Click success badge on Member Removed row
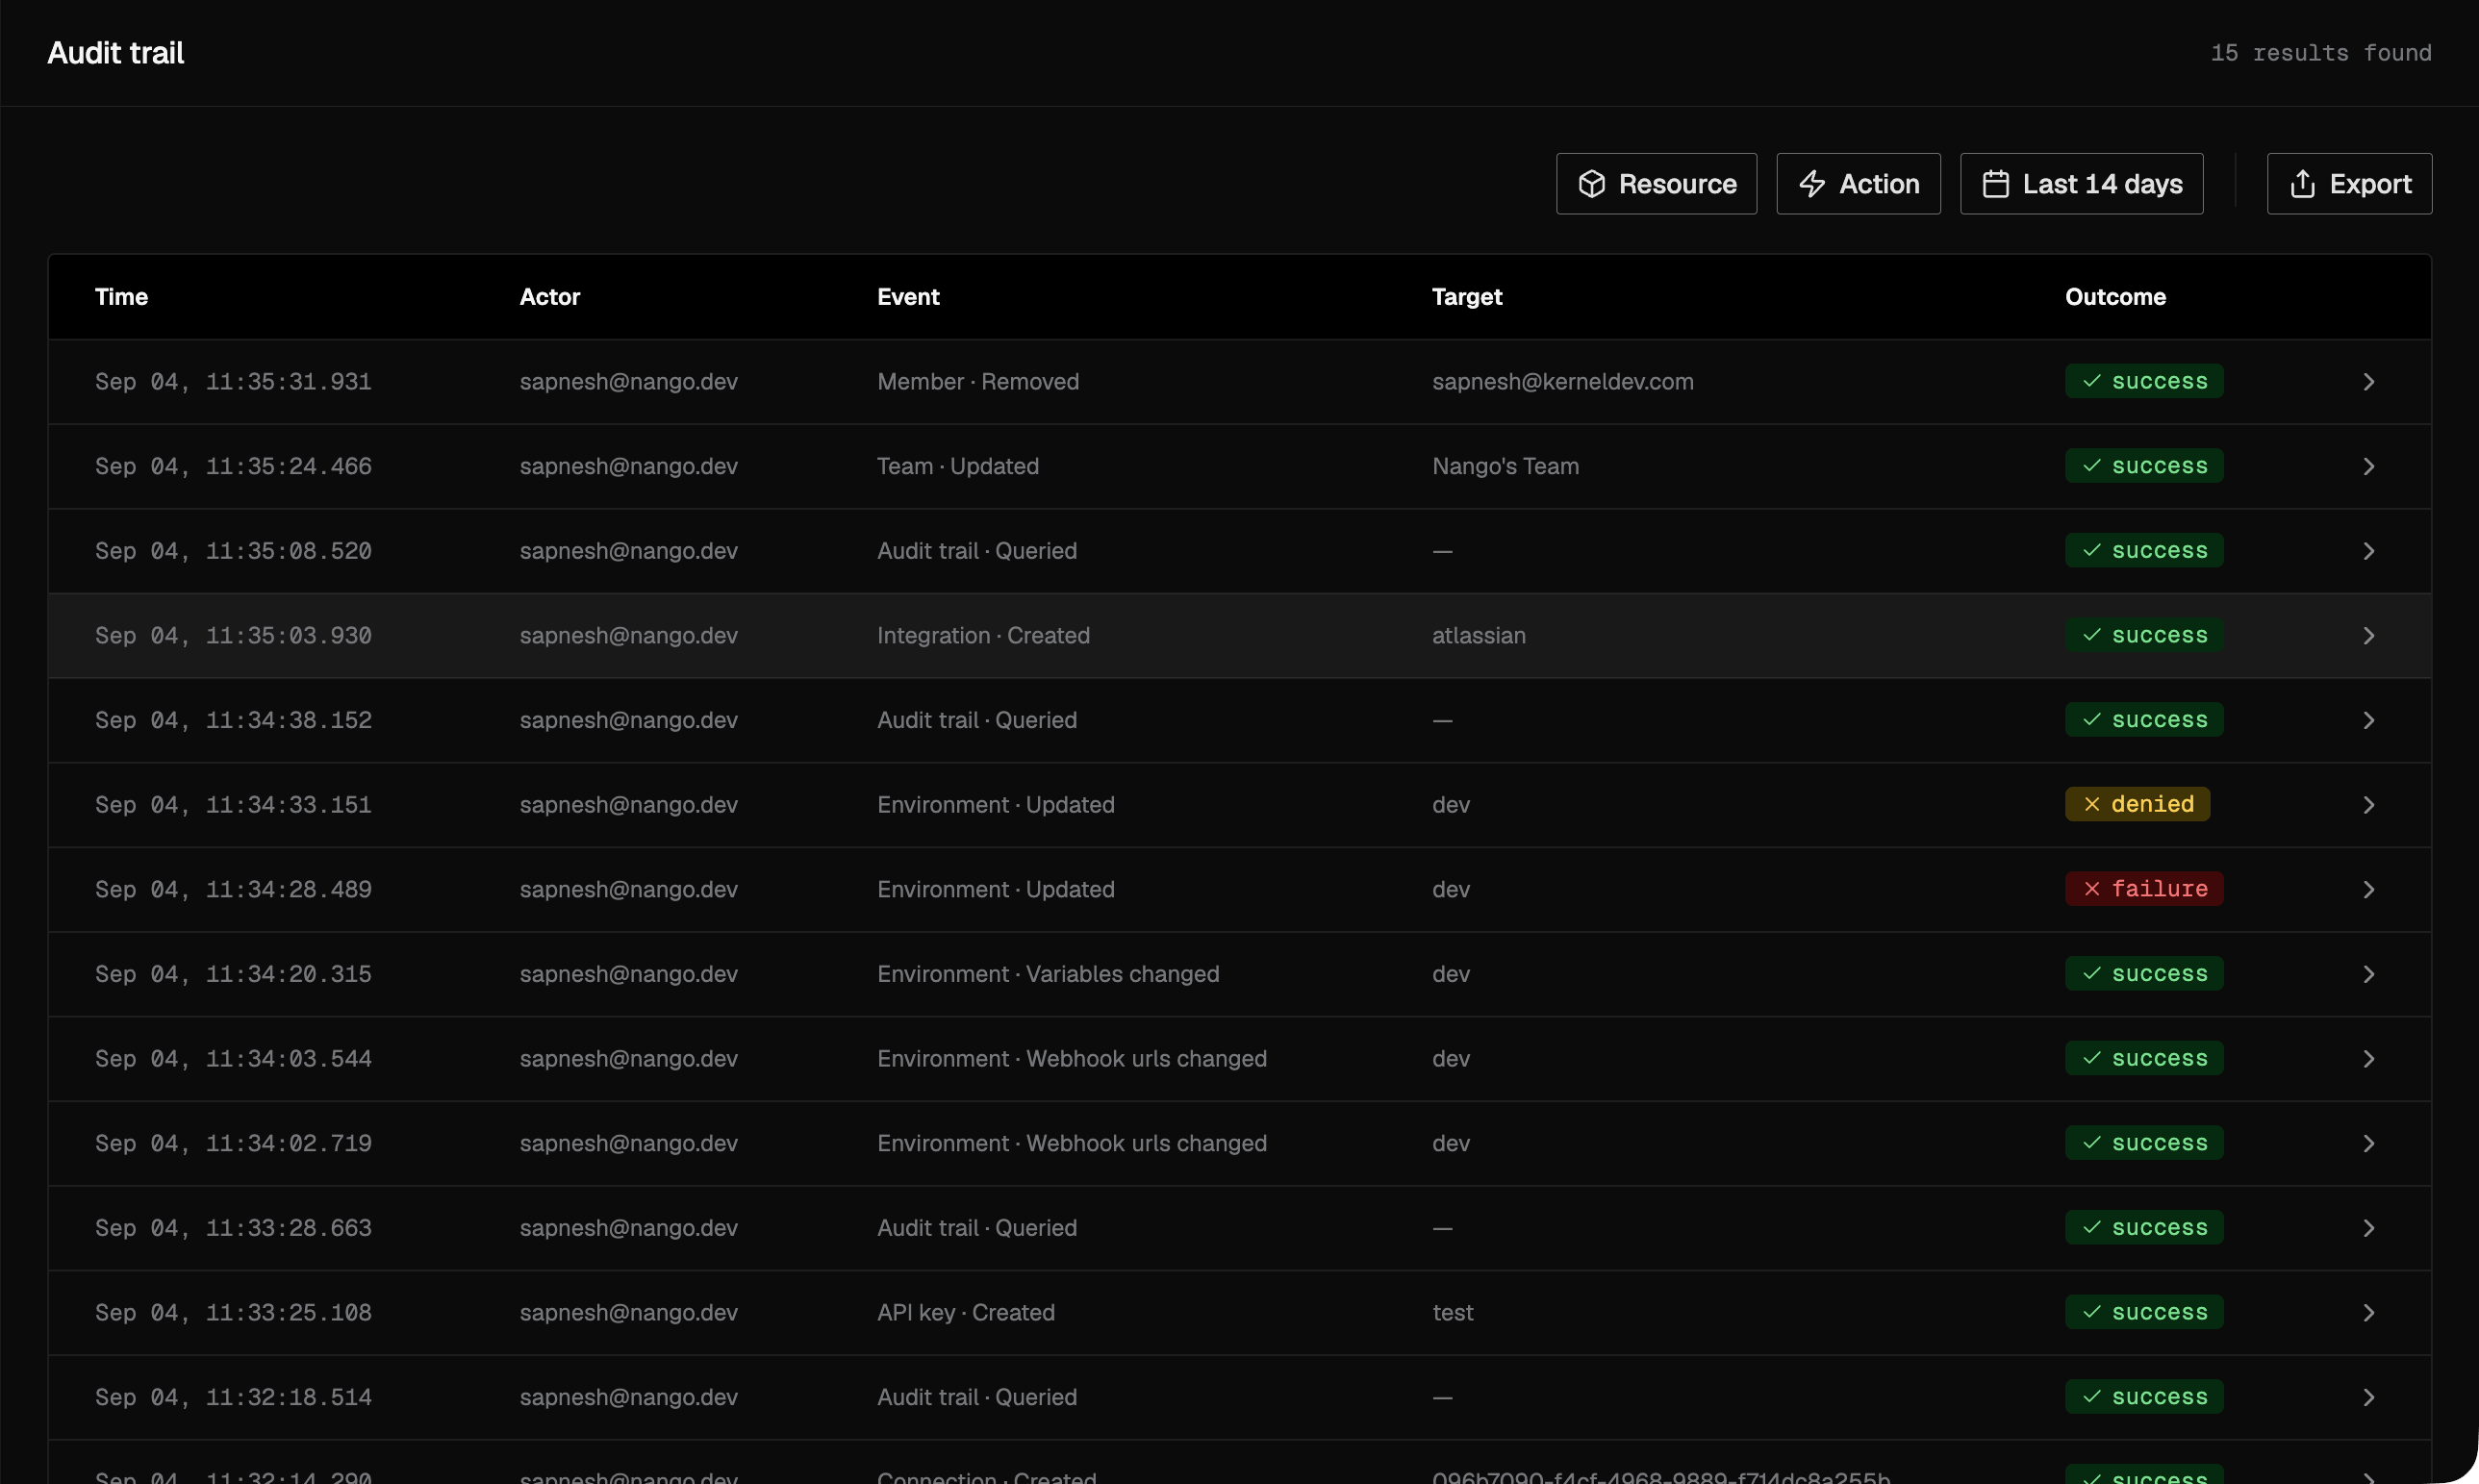Image resolution: width=2479 pixels, height=1484 pixels. [2144, 381]
